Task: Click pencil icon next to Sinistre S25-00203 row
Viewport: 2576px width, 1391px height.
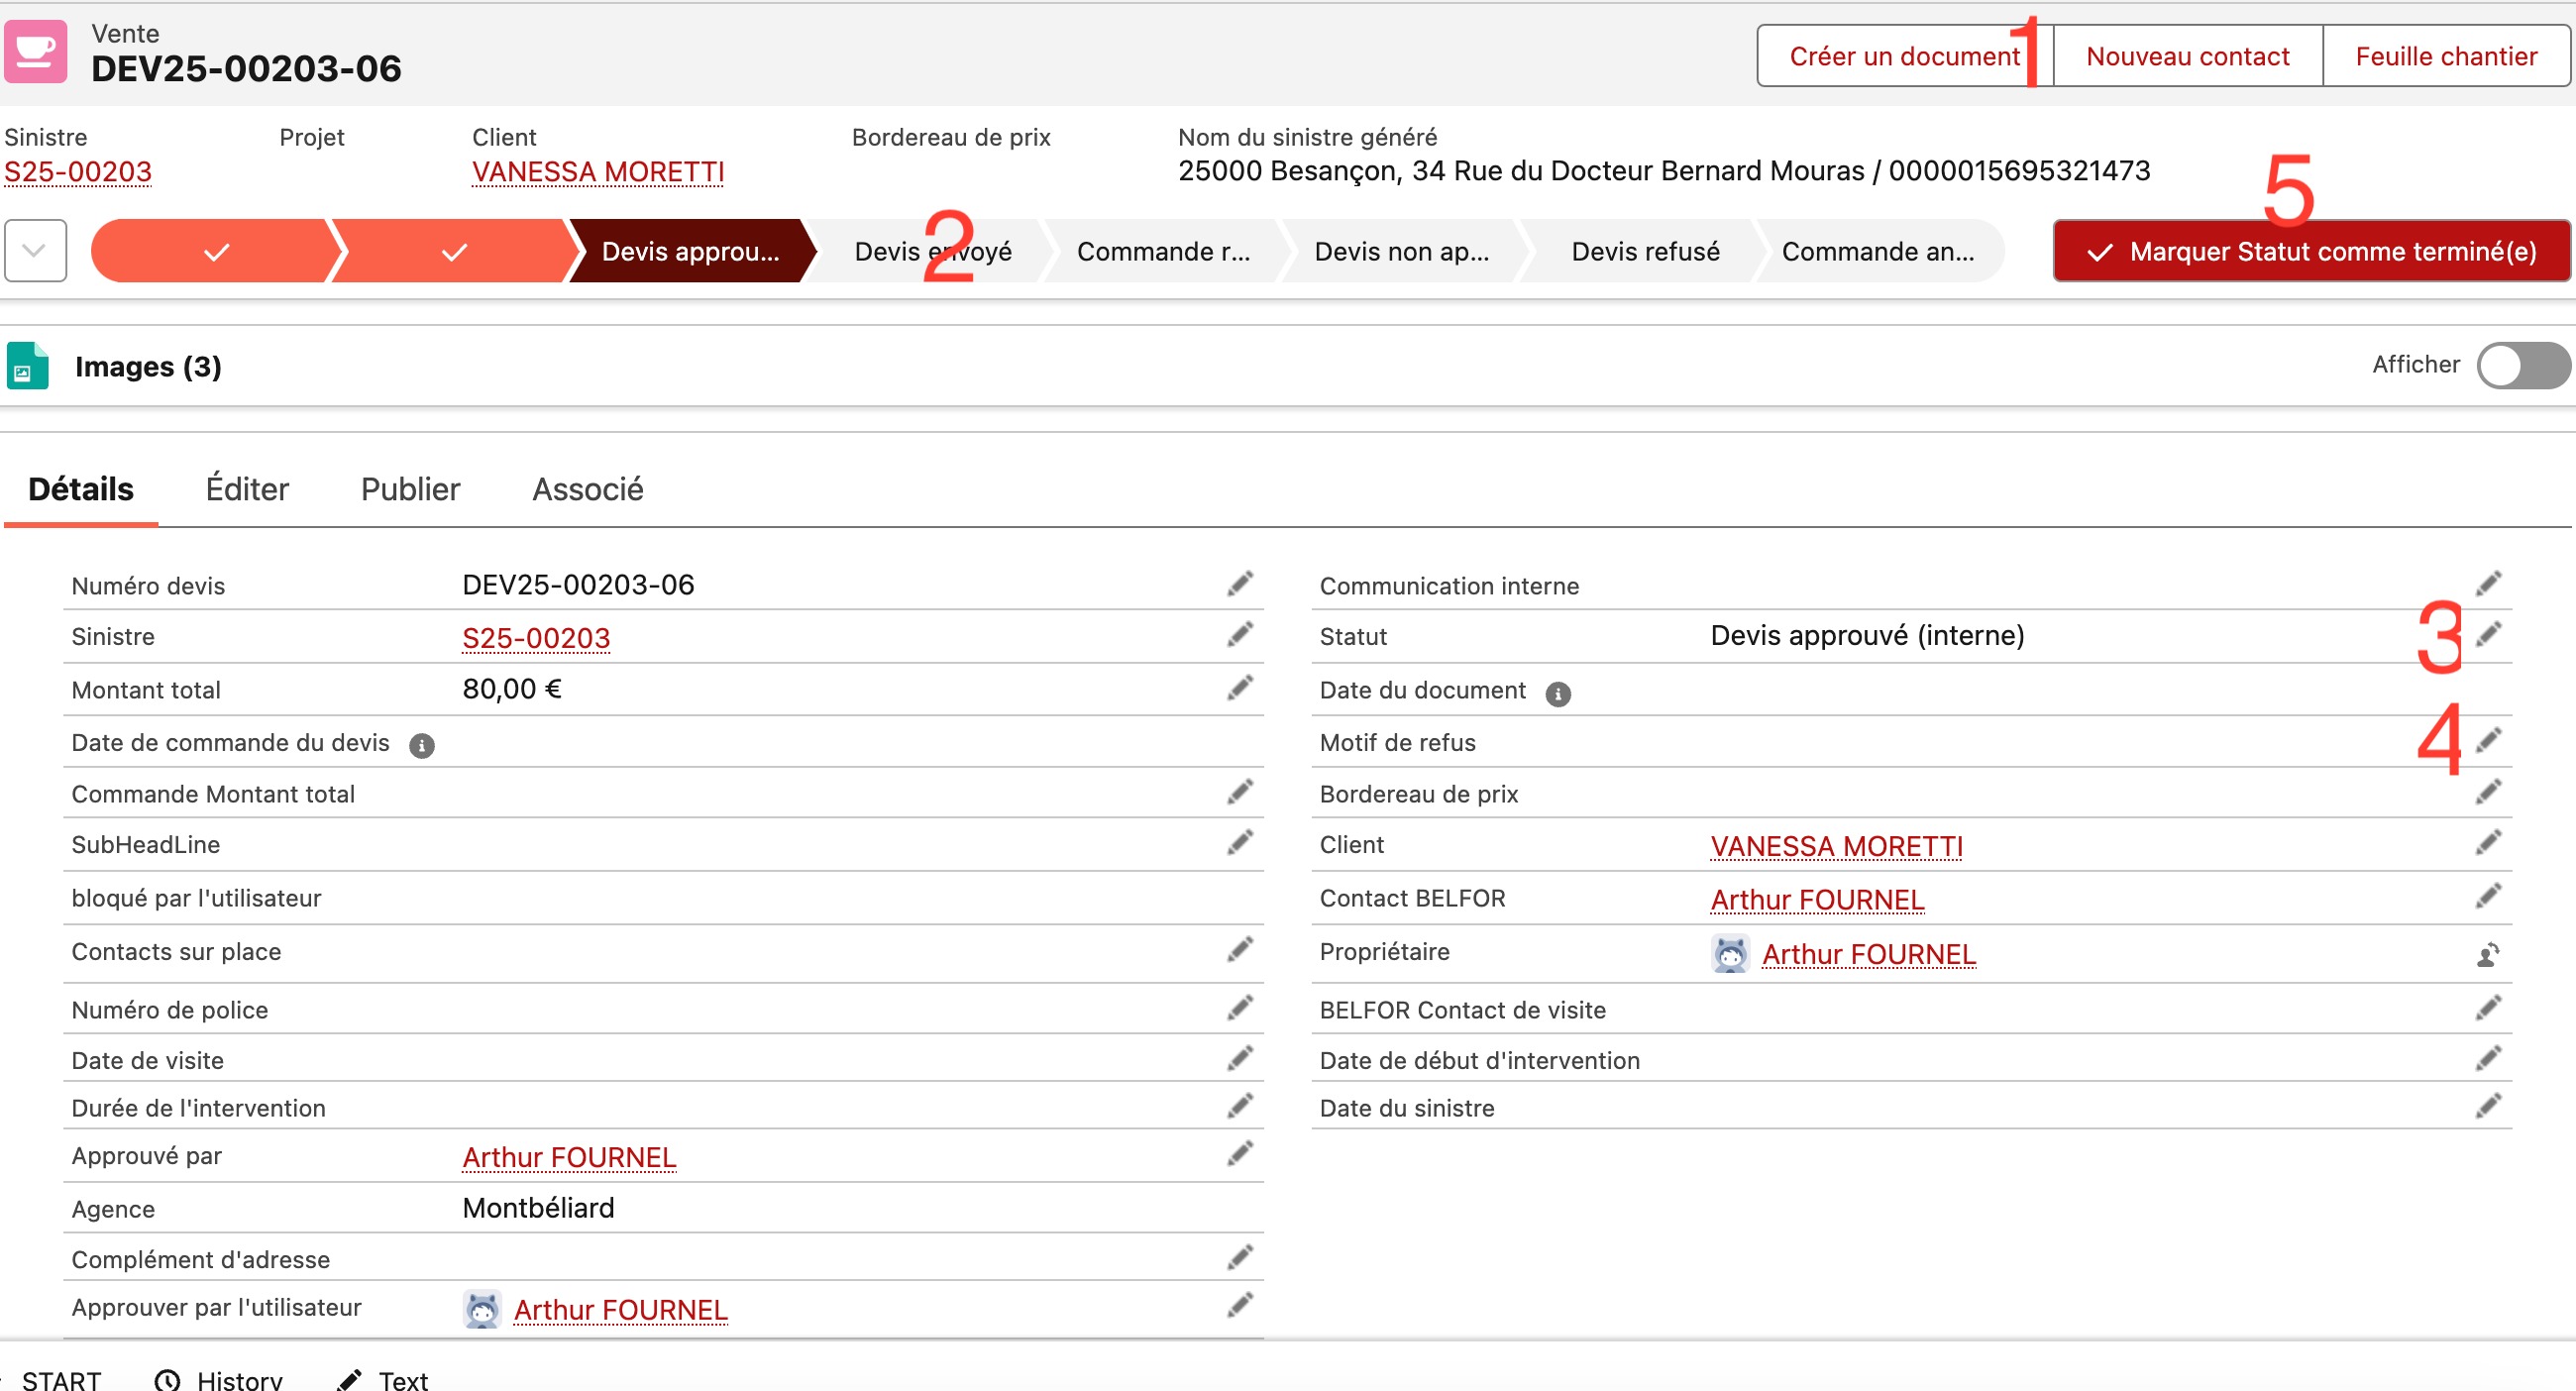Action: (x=1240, y=635)
